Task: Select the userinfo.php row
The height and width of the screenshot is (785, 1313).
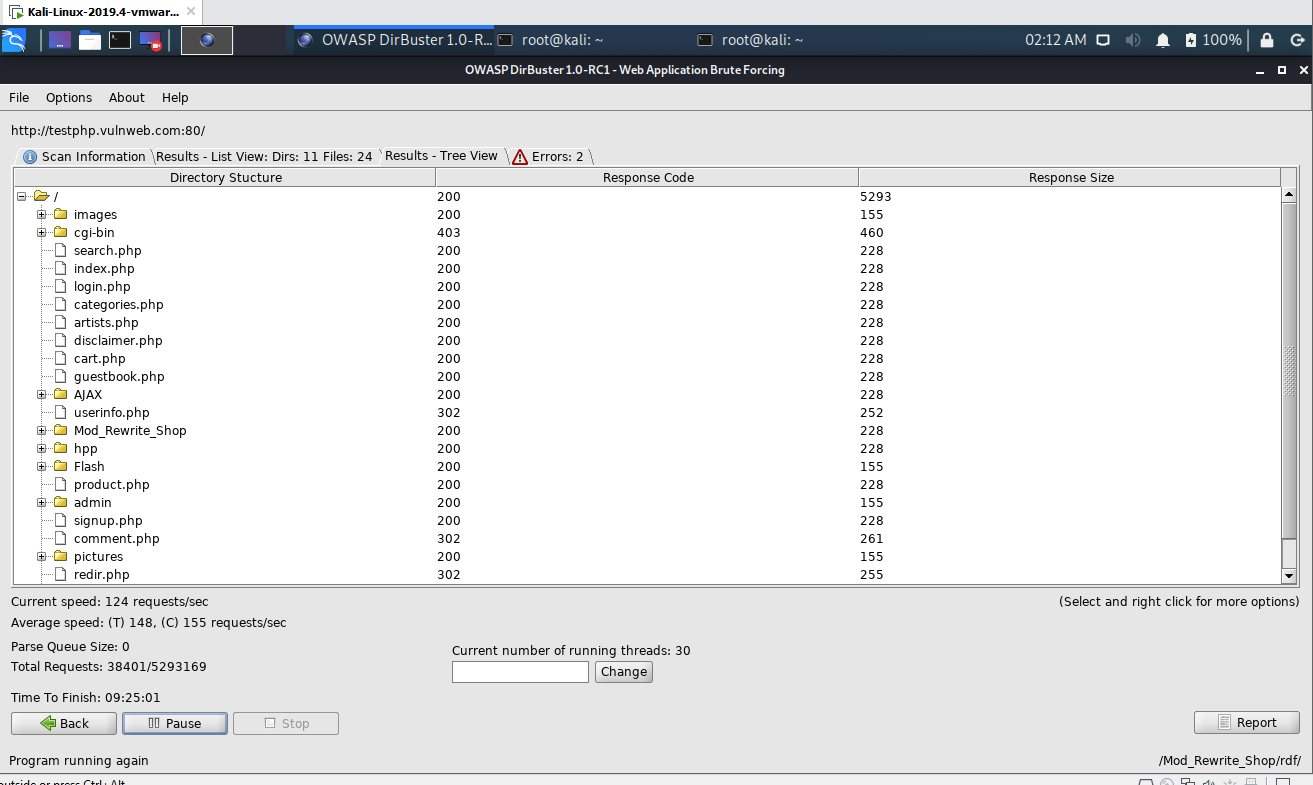Action: [x=647, y=412]
